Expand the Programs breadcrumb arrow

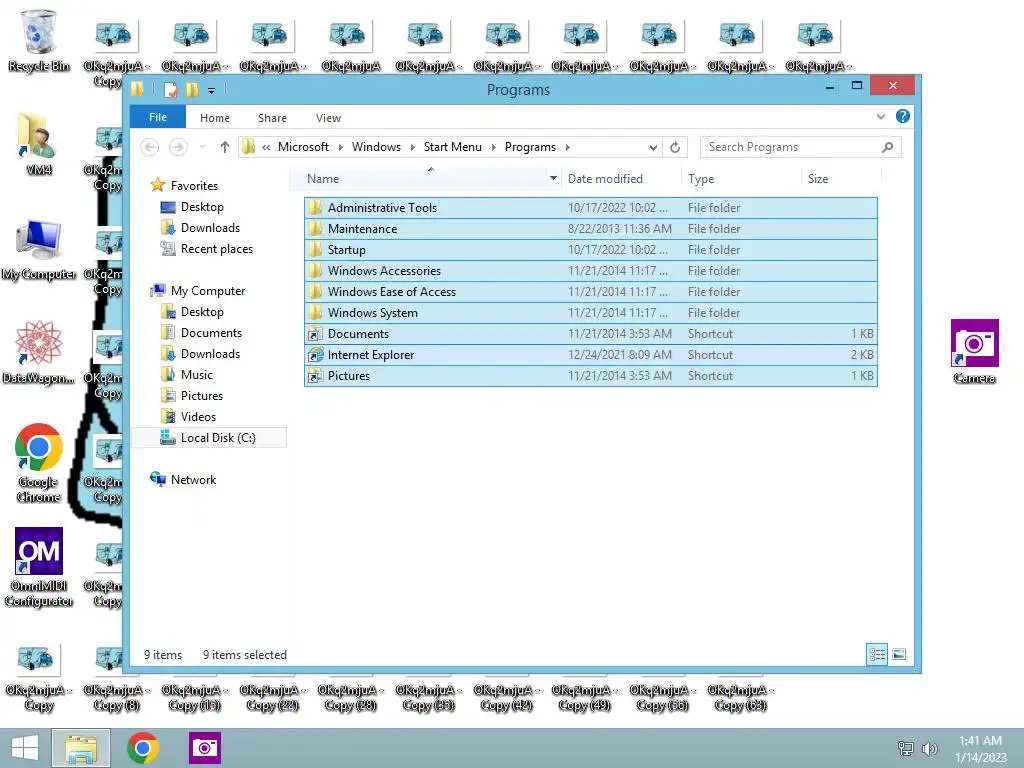(568, 148)
